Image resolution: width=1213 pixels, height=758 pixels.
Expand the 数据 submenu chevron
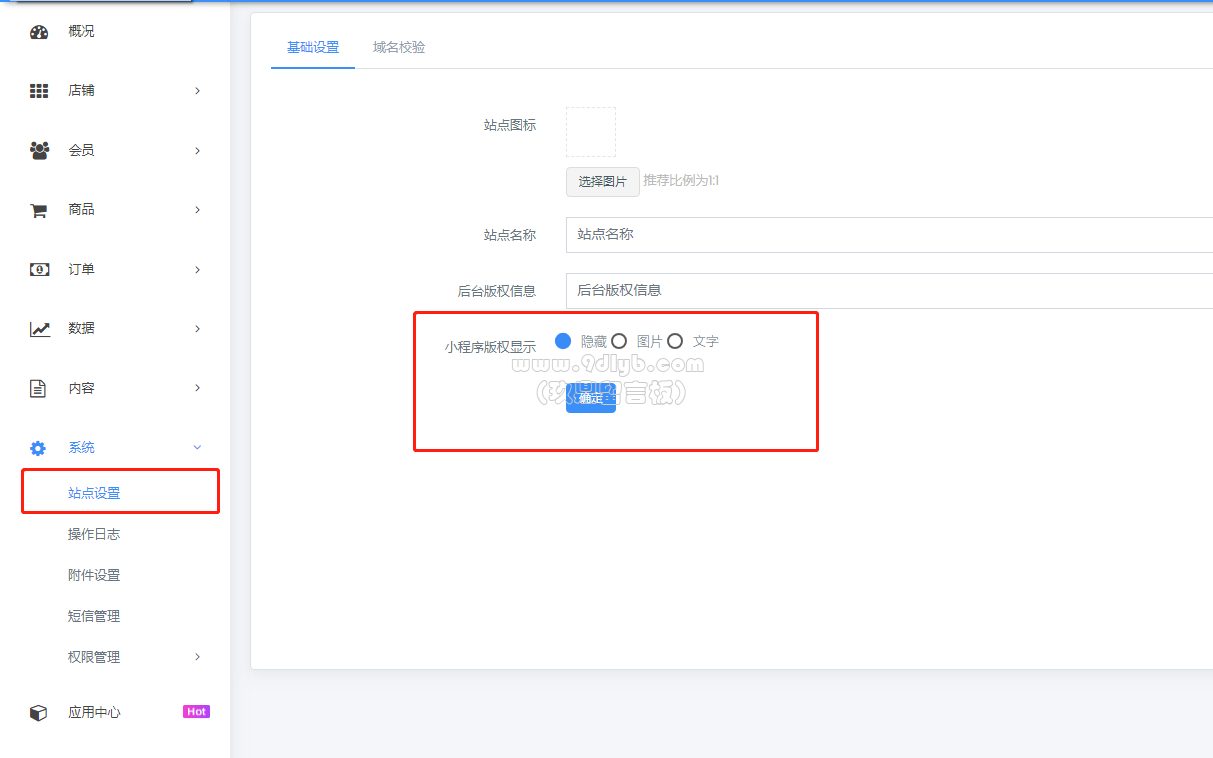(x=197, y=329)
